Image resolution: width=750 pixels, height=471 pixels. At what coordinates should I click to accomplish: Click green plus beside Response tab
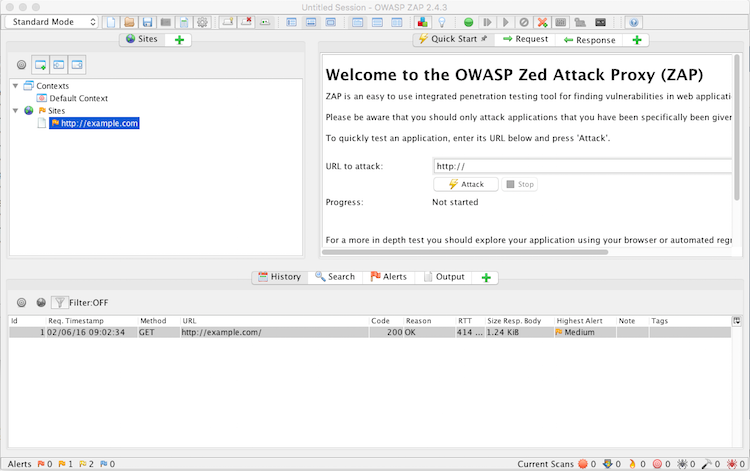(637, 40)
